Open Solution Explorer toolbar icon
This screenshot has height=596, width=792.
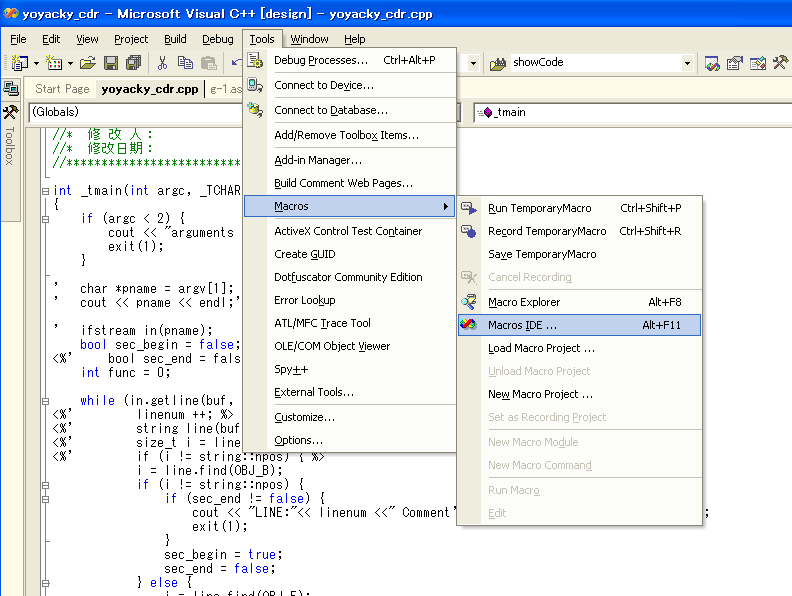tap(712, 63)
